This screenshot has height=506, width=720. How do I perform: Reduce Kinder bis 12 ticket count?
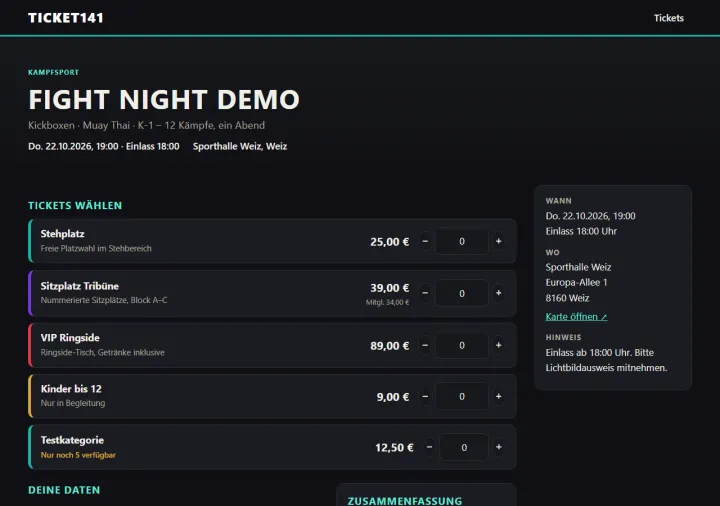pos(425,396)
